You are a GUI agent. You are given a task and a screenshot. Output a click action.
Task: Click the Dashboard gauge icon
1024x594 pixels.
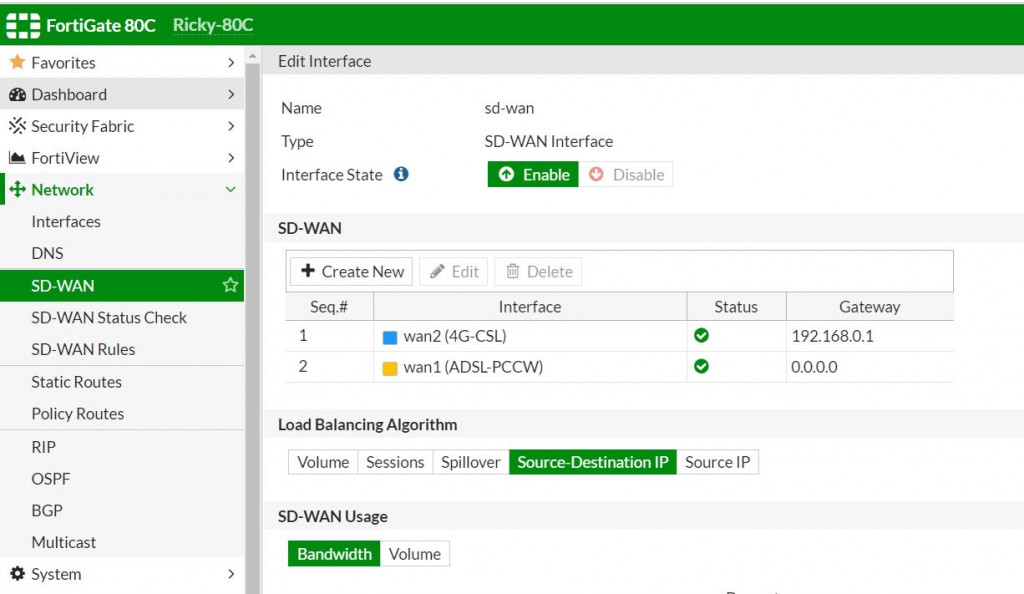(x=18, y=95)
